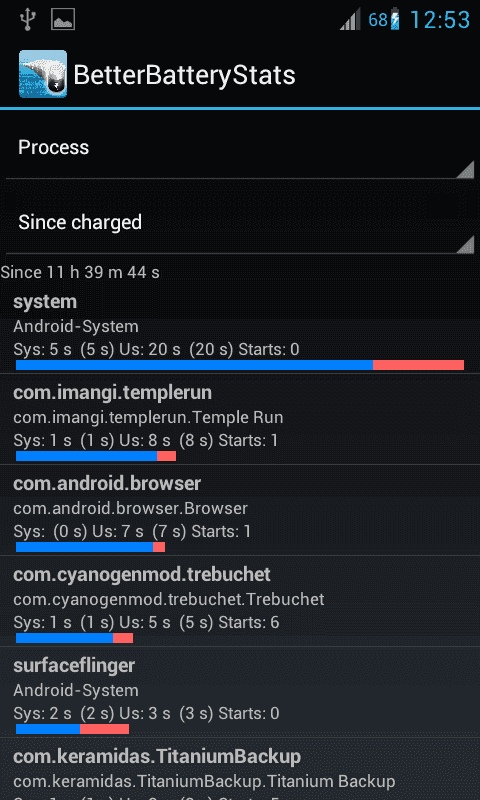Tap the Temple Run usage bar
Viewport: 480px width, 800px height.
click(96, 456)
